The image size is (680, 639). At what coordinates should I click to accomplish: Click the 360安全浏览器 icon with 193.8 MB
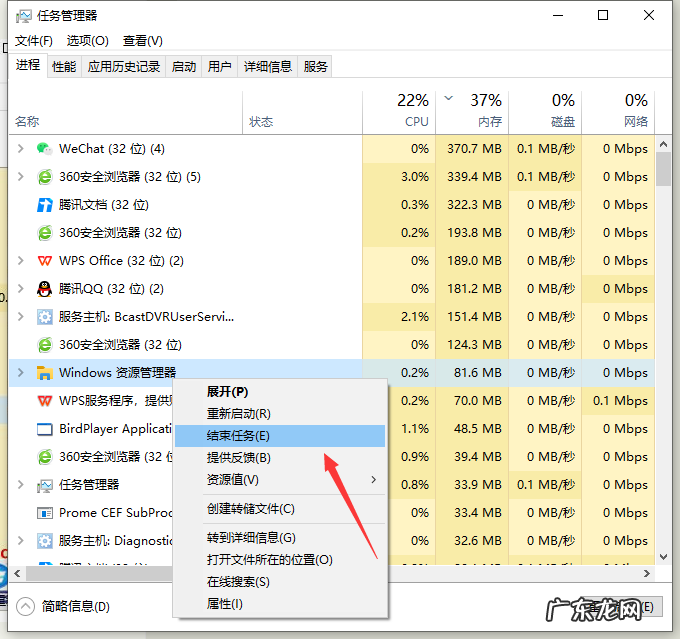click(44, 233)
